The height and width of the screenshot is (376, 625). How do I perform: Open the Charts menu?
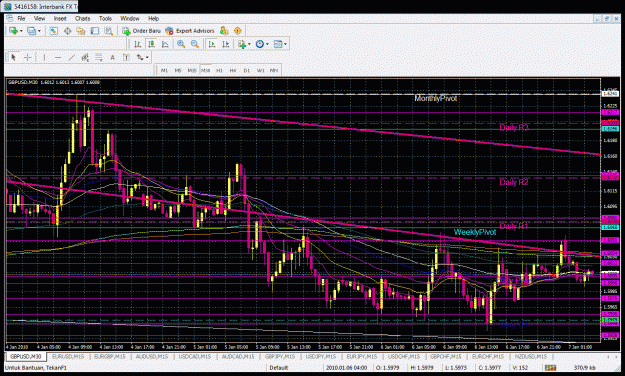click(x=82, y=18)
